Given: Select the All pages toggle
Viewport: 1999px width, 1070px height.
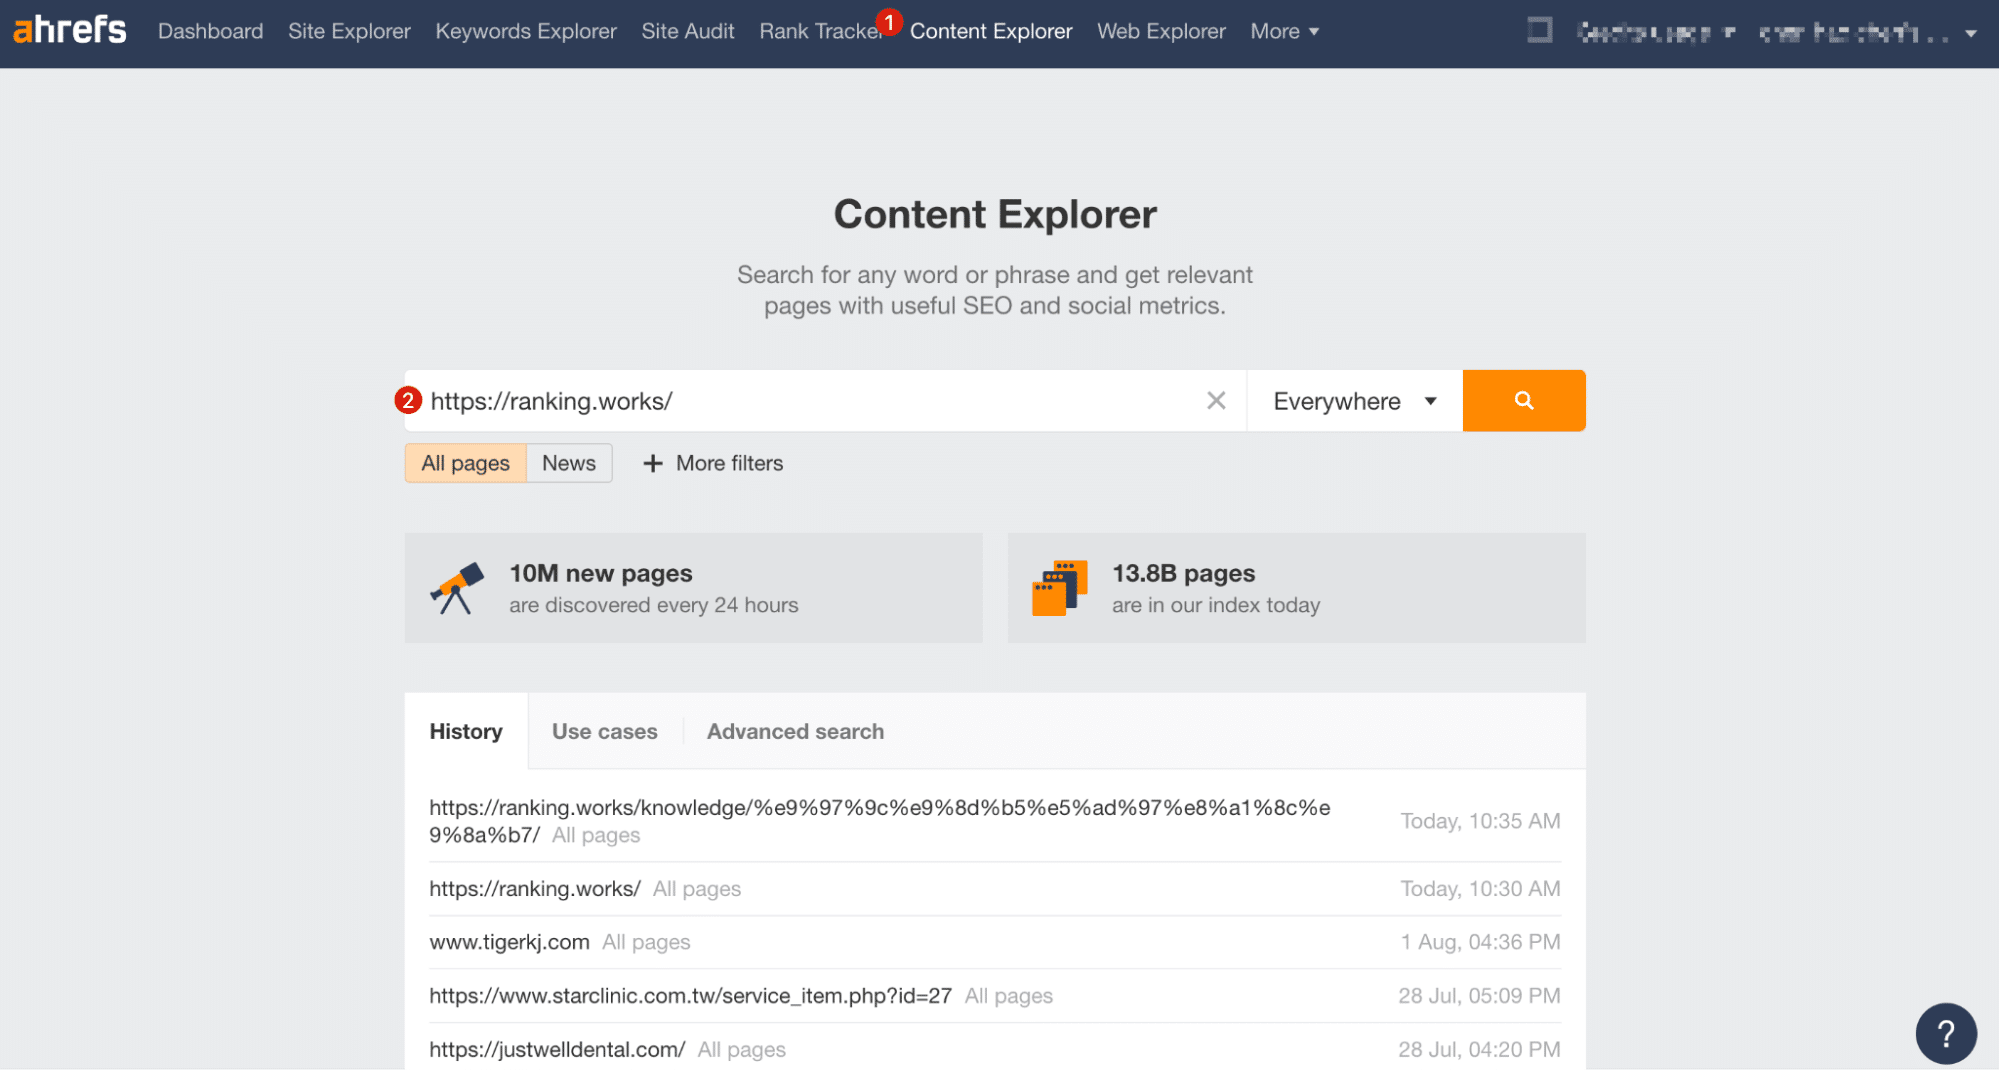Looking at the screenshot, I should [465, 464].
